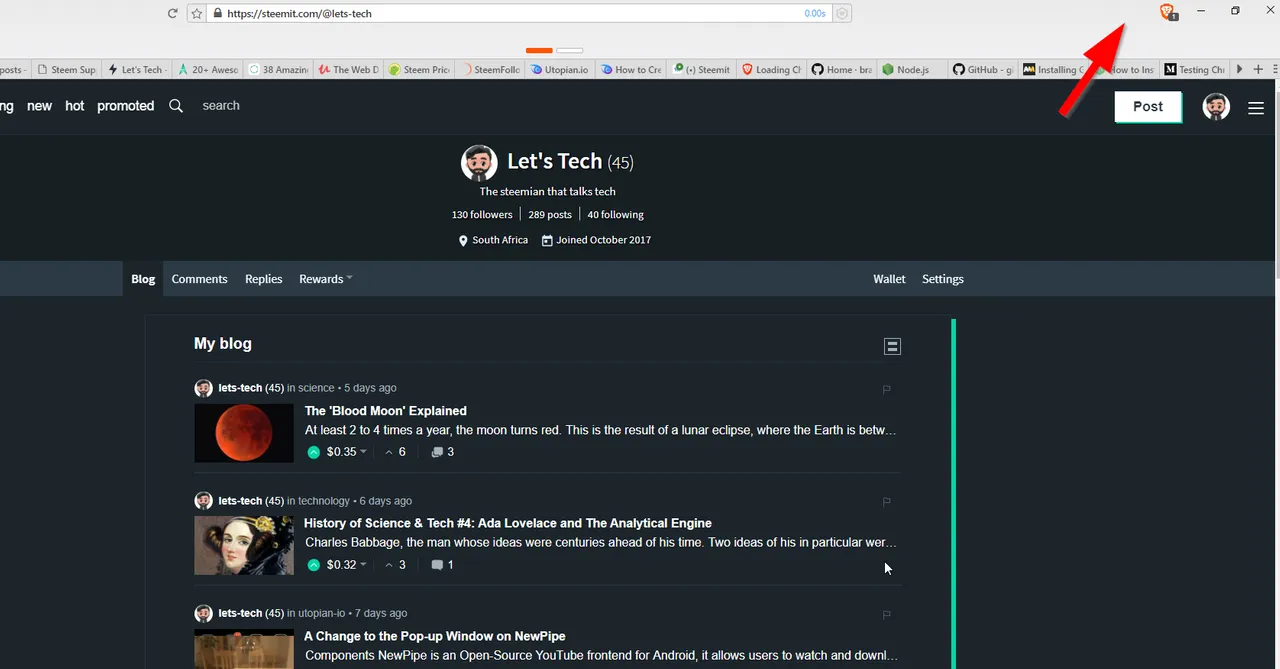The image size is (1280, 669).
Task: Switch to 'The Web D' tab
Action: point(348,70)
